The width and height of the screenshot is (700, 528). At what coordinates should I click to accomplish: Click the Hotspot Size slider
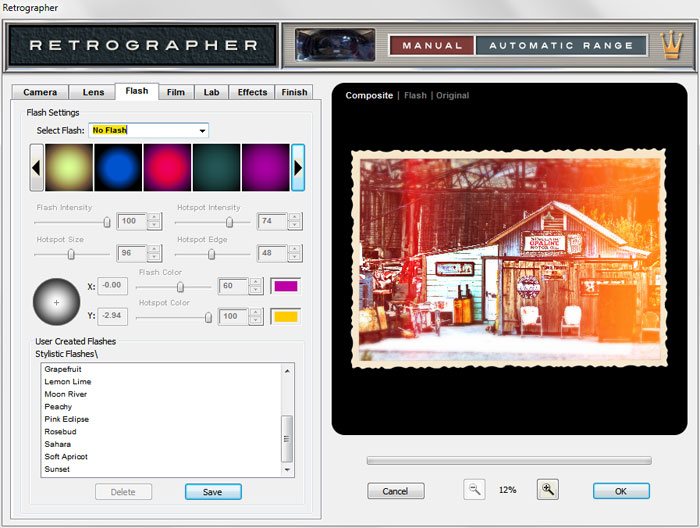pyautogui.click(x=72, y=254)
